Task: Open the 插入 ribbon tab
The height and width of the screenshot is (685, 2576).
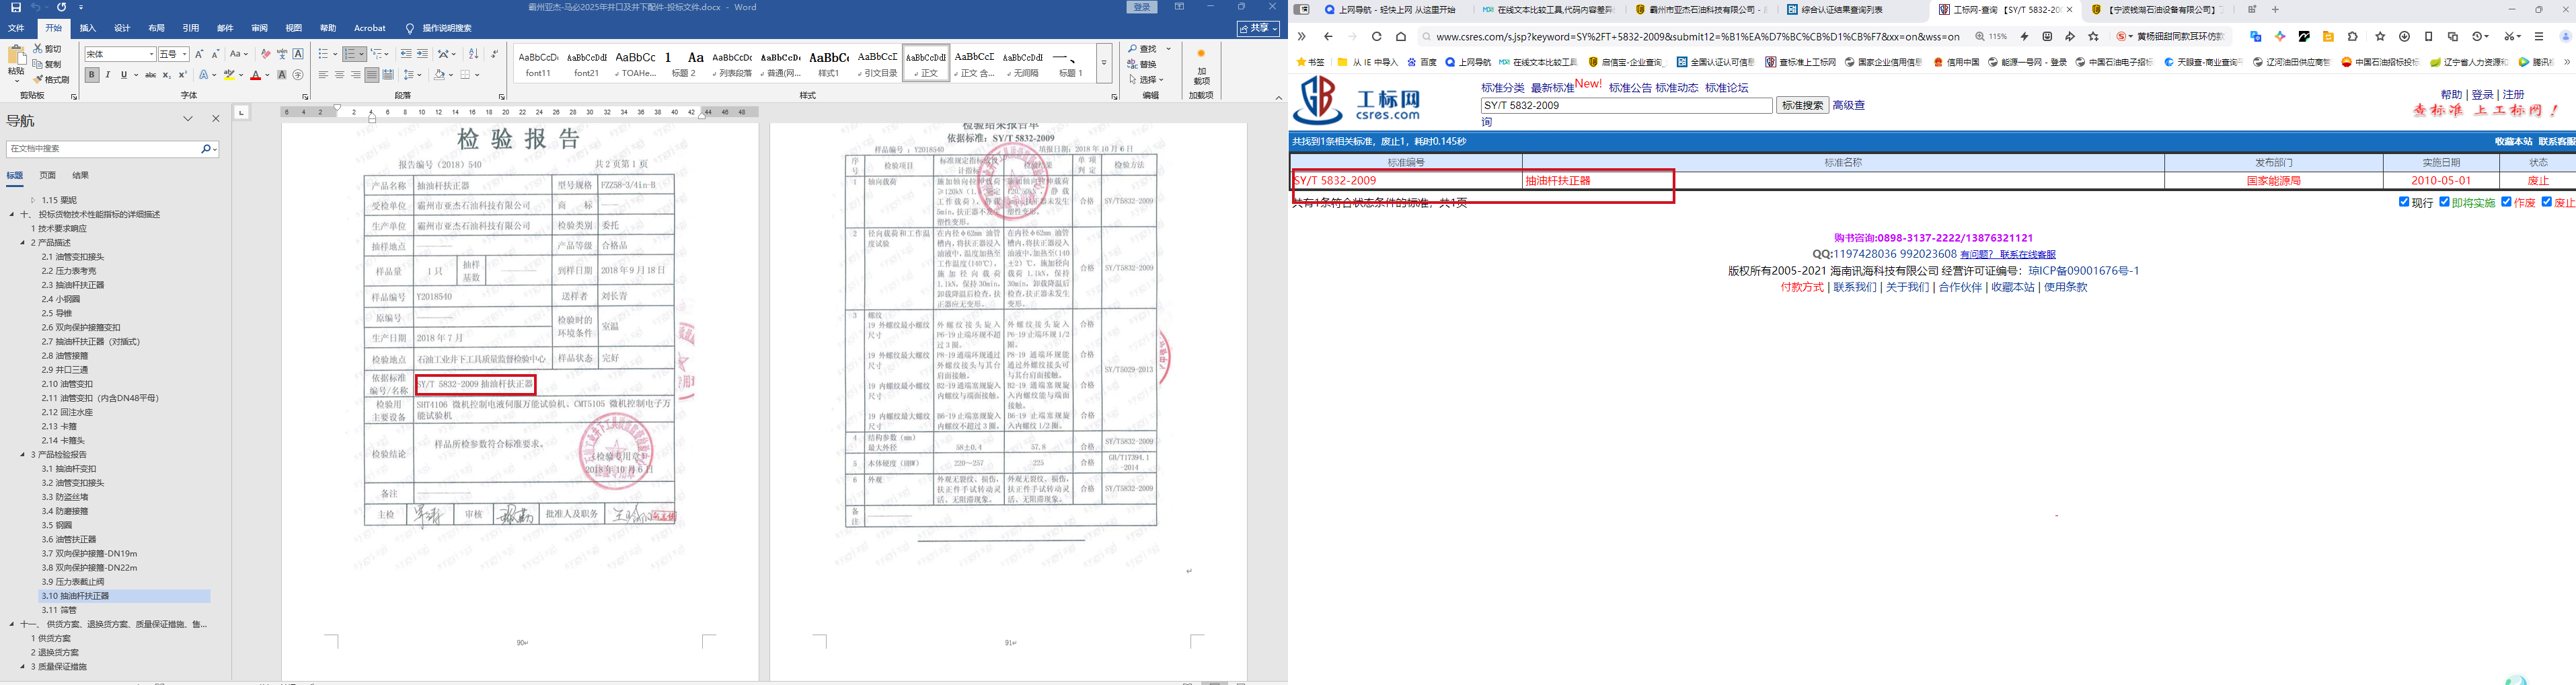Action: 88,28
